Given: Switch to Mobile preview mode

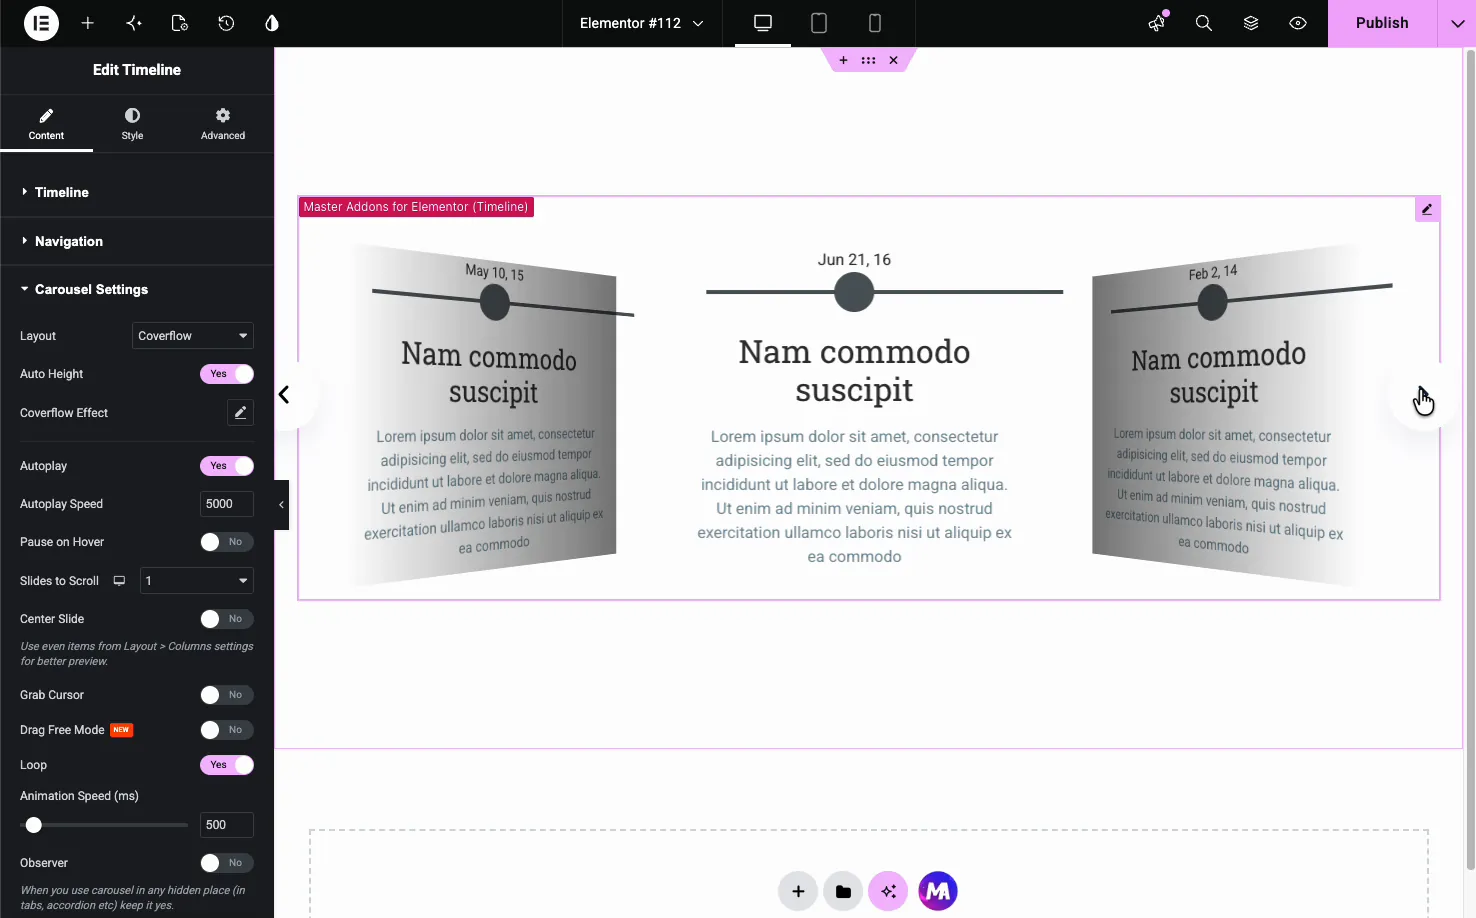Looking at the screenshot, I should 875,23.
